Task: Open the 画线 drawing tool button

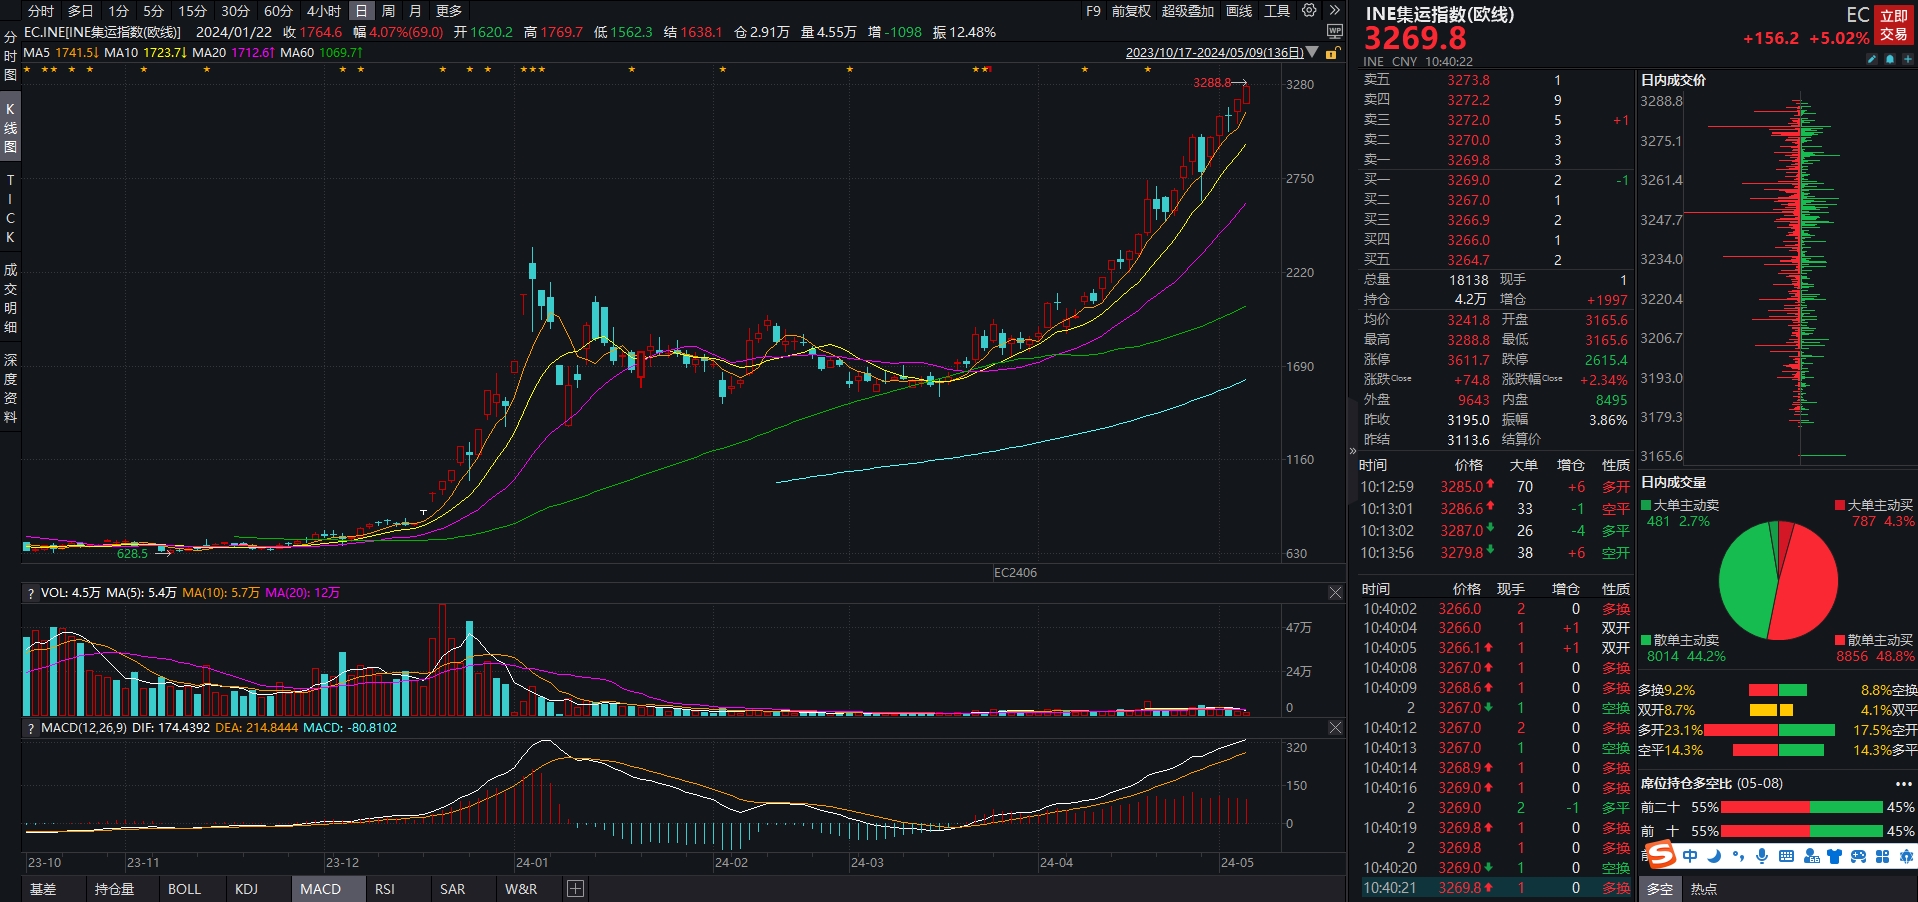Action: click(x=1239, y=11)
